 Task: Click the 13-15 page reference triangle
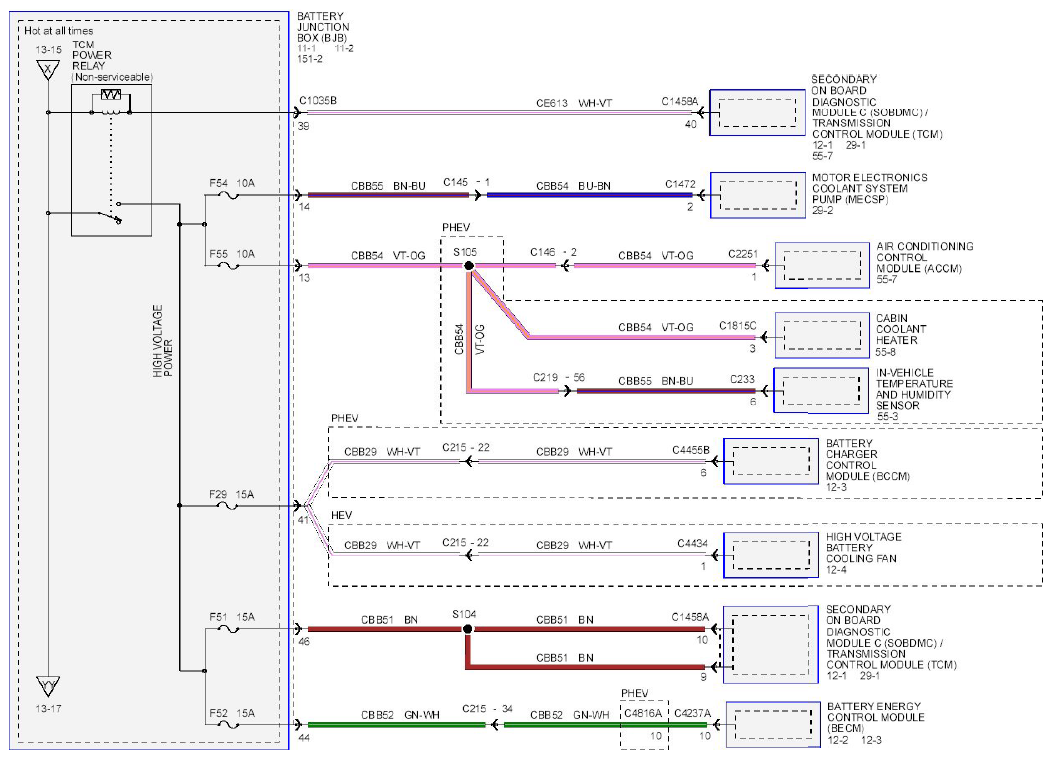tap(48, 69)
